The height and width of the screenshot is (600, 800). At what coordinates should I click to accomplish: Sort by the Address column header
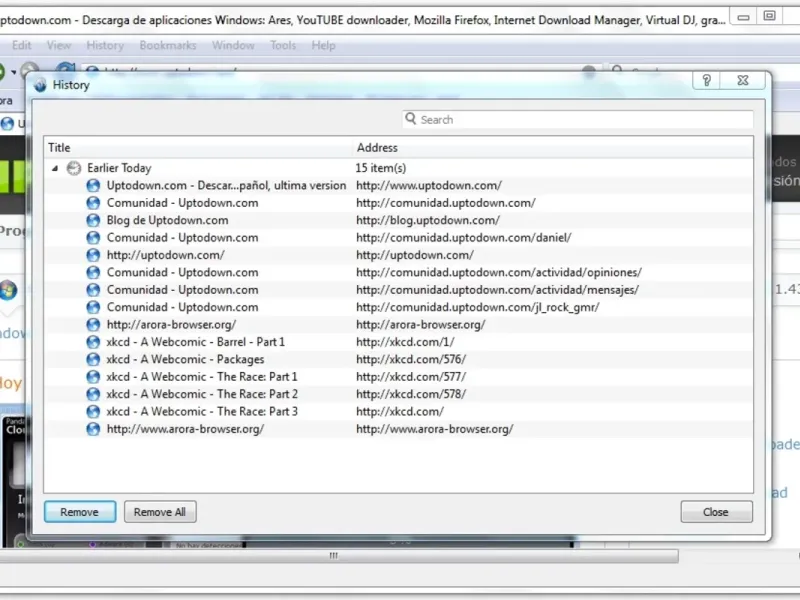click(x=553, y=147)
